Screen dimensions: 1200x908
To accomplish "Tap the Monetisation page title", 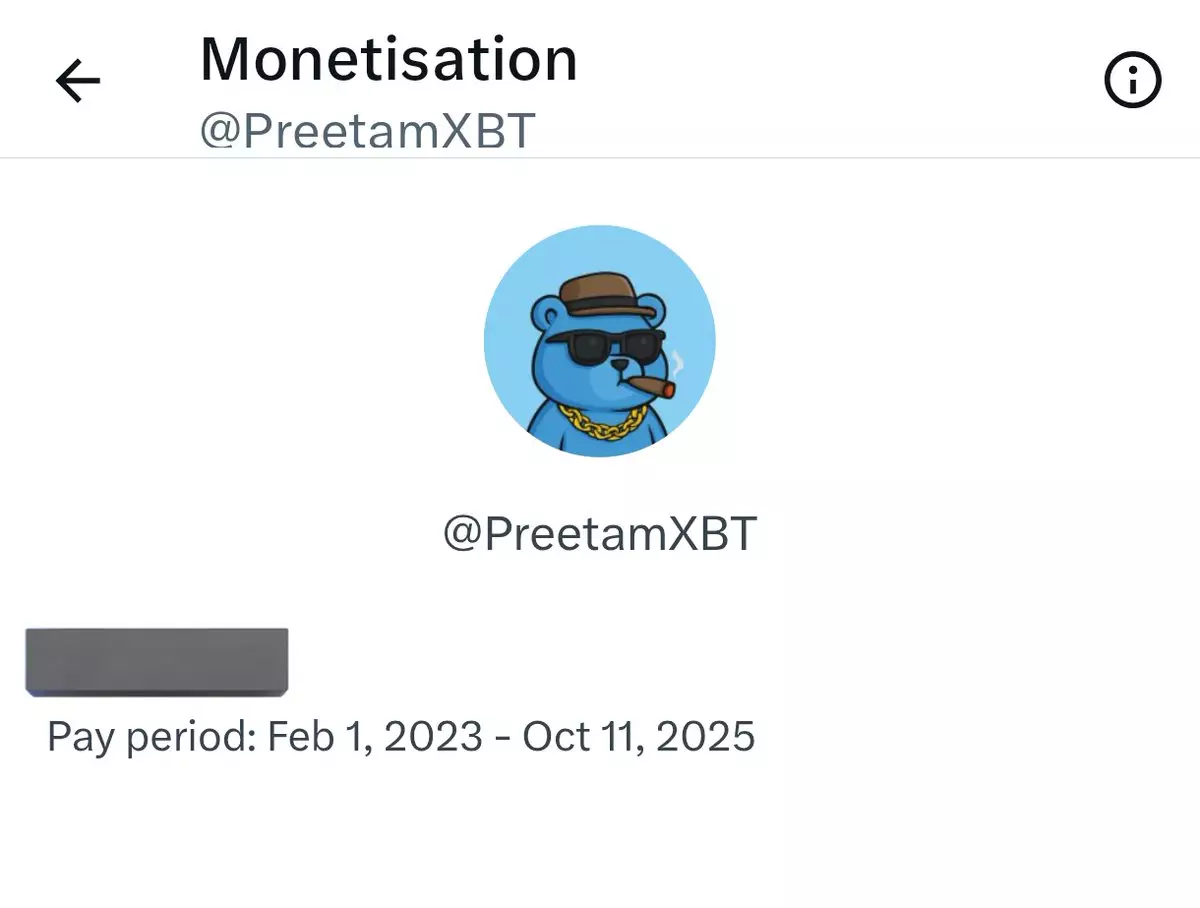I will pos(388,58).
